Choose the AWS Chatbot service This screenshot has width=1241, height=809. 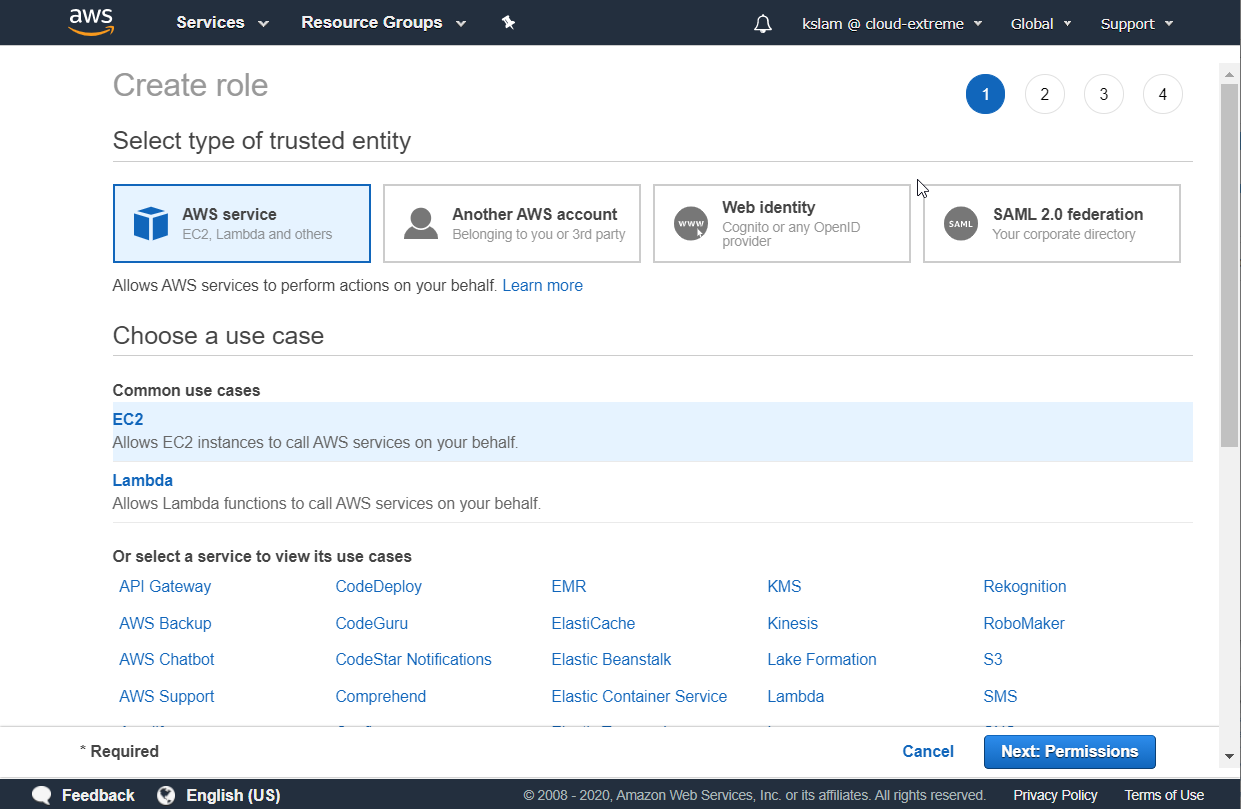166,659
